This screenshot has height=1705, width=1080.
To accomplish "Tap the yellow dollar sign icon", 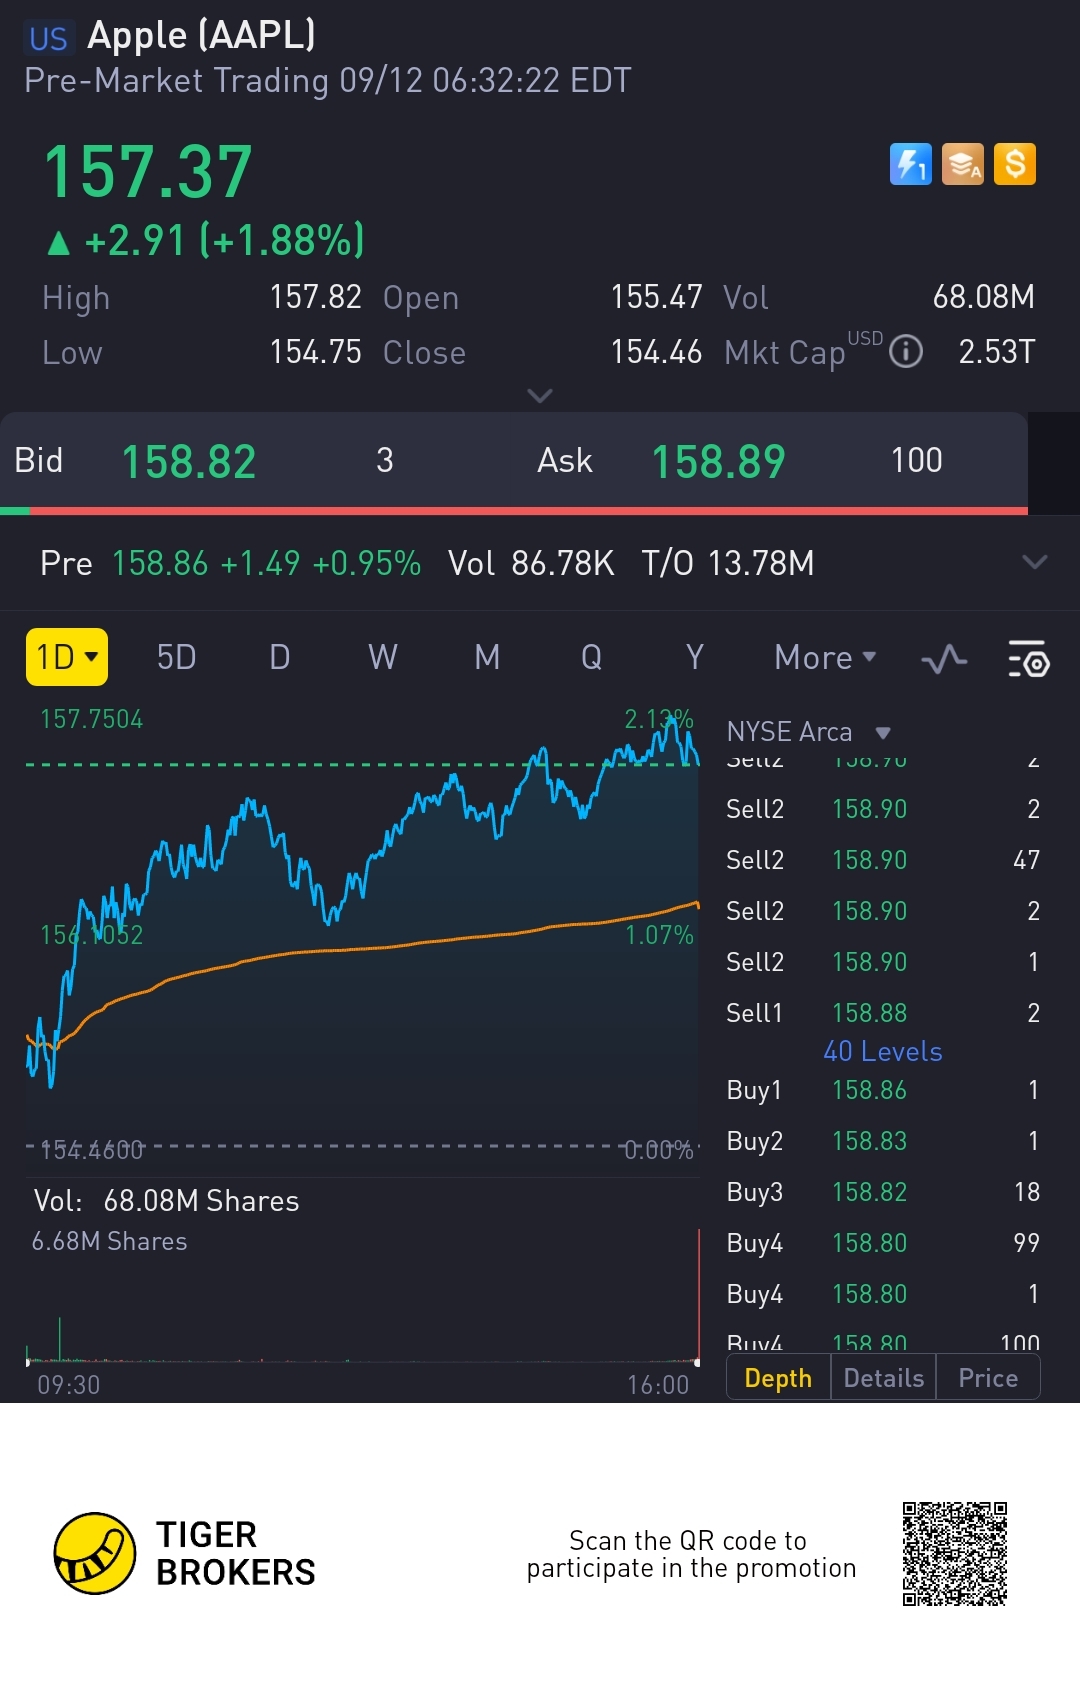I will pyautogui.click(x=1015, y=165).
